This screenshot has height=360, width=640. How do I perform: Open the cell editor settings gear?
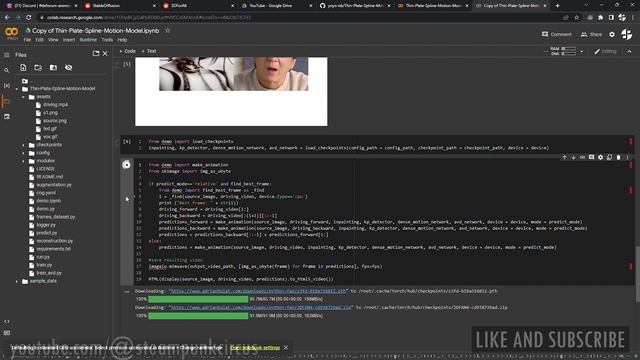600,158
